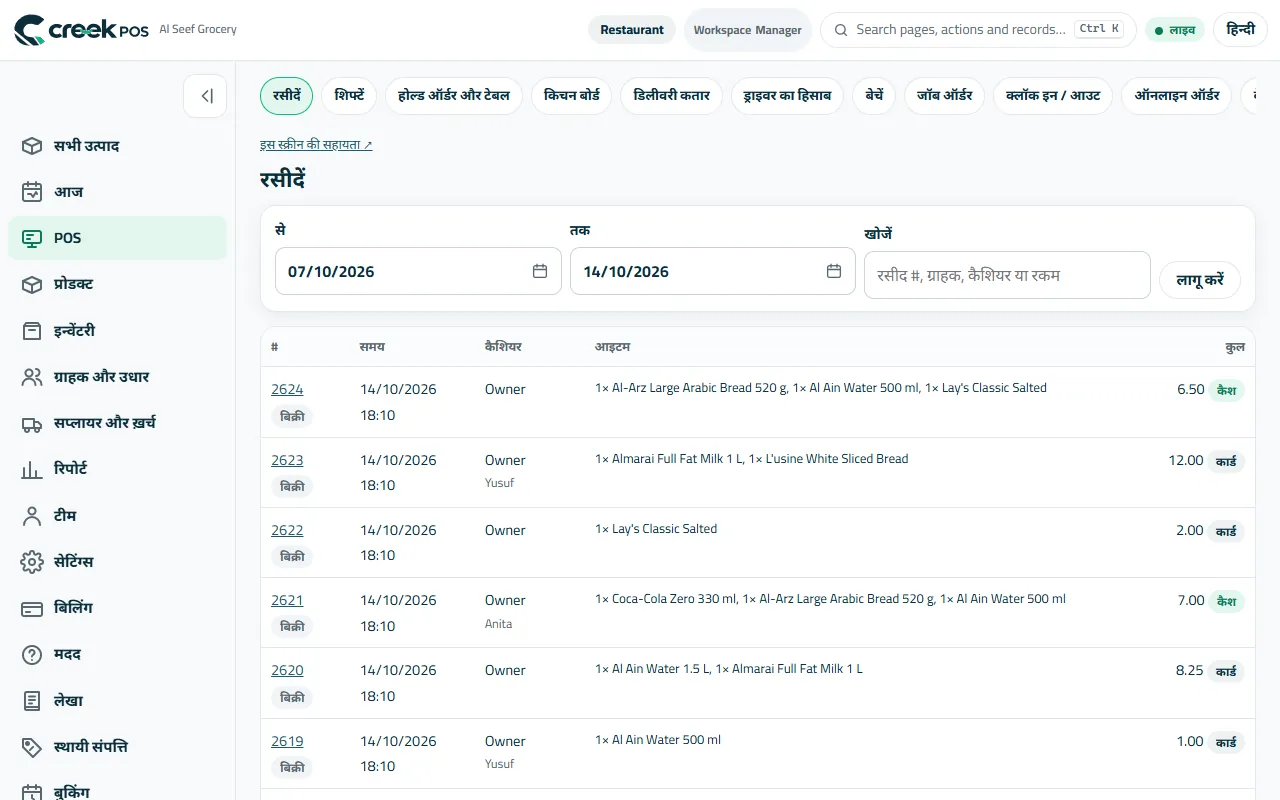This screenshot has height=800, width=1280.
Task: Open receipt 2623
Action: coord(287,461)
